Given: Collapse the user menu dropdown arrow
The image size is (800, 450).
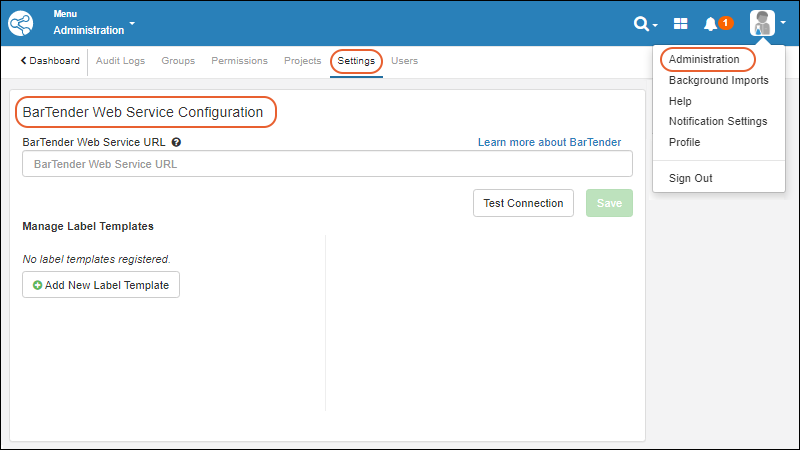Looking at the screenshot, I should click(x=783, y=23).
